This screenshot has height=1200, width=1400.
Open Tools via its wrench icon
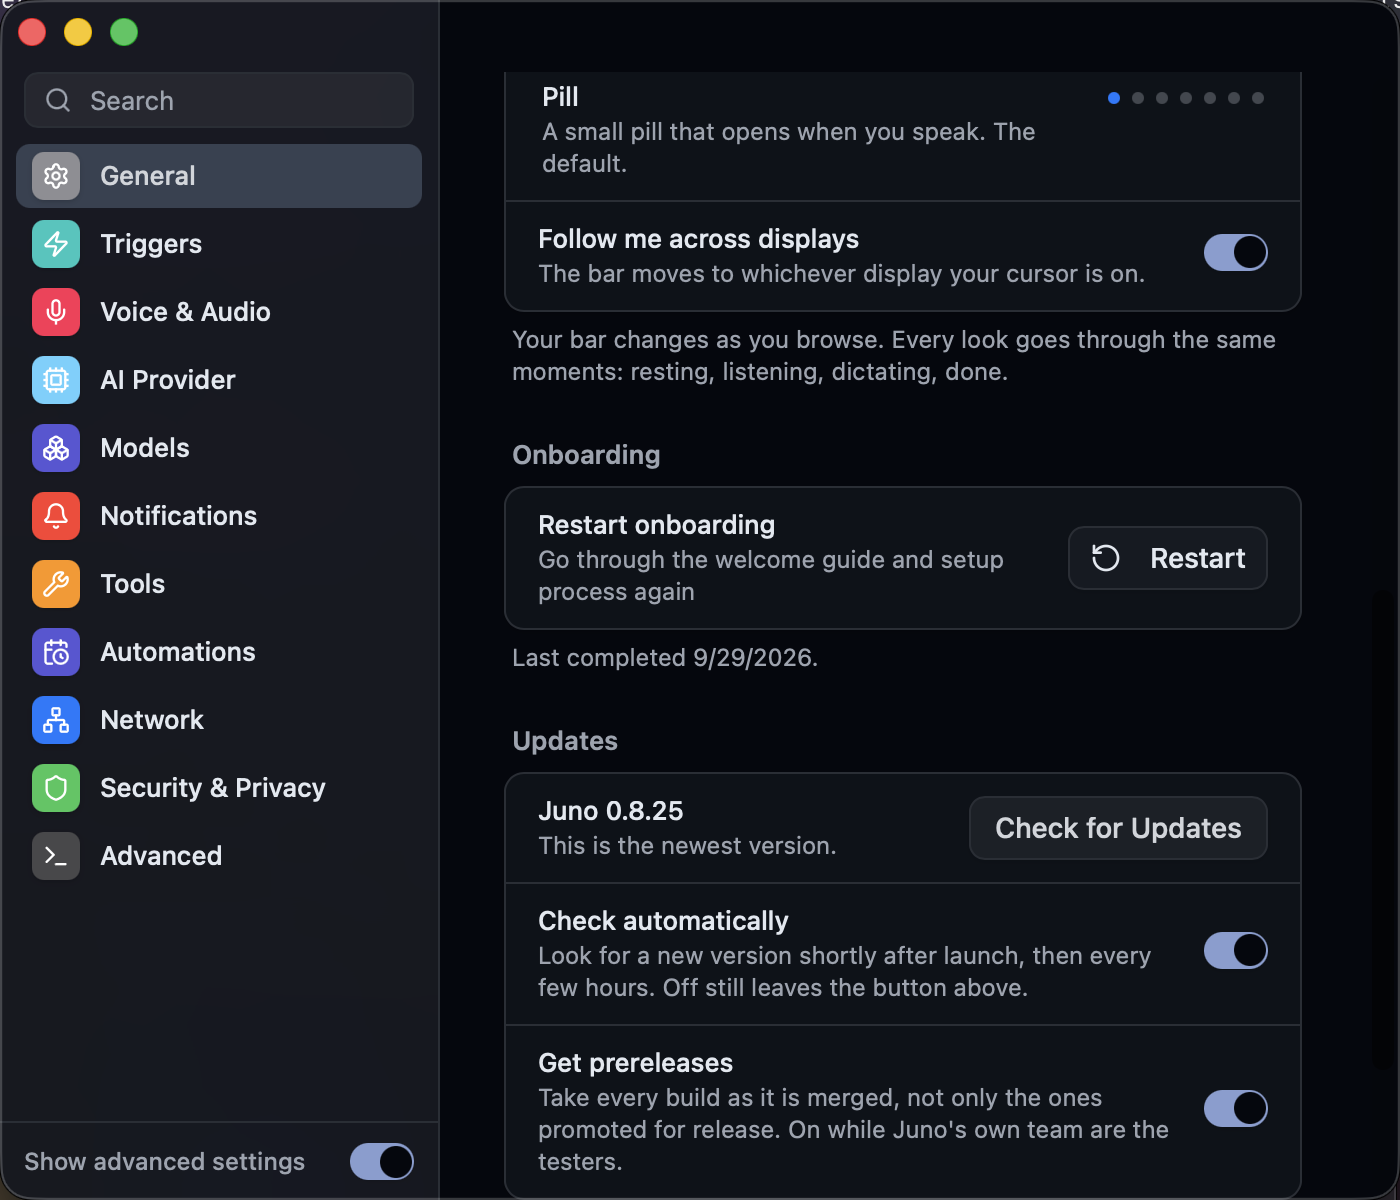coord(56,584)
